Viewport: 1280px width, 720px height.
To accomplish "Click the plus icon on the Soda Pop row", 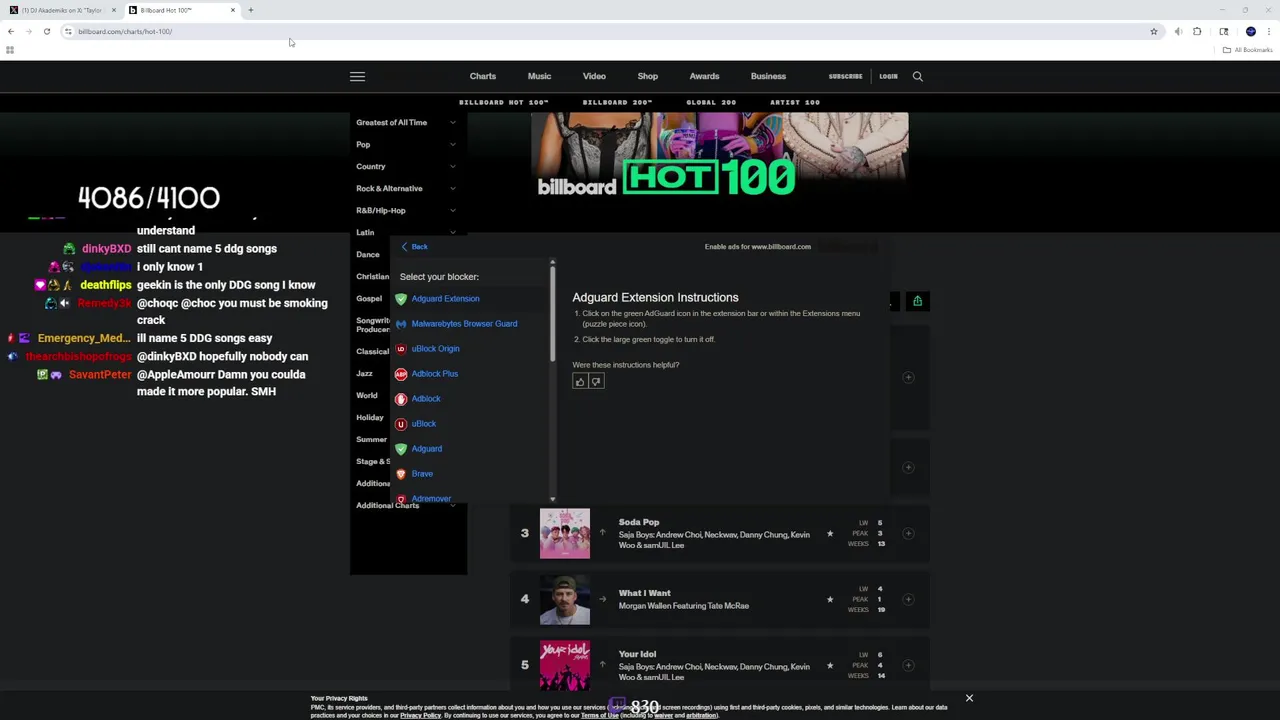I will click(908, 533).
